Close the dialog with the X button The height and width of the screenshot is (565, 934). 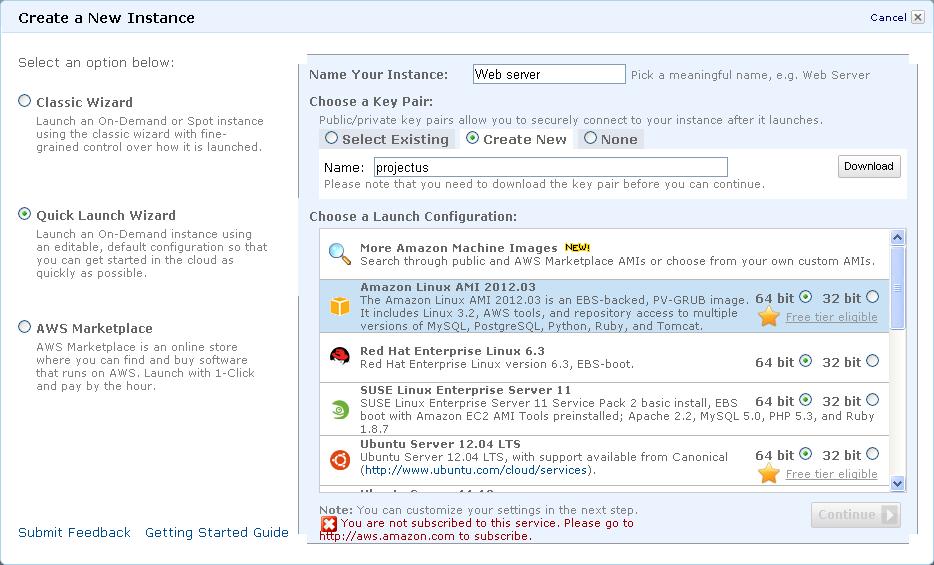(x=918, y=17)
